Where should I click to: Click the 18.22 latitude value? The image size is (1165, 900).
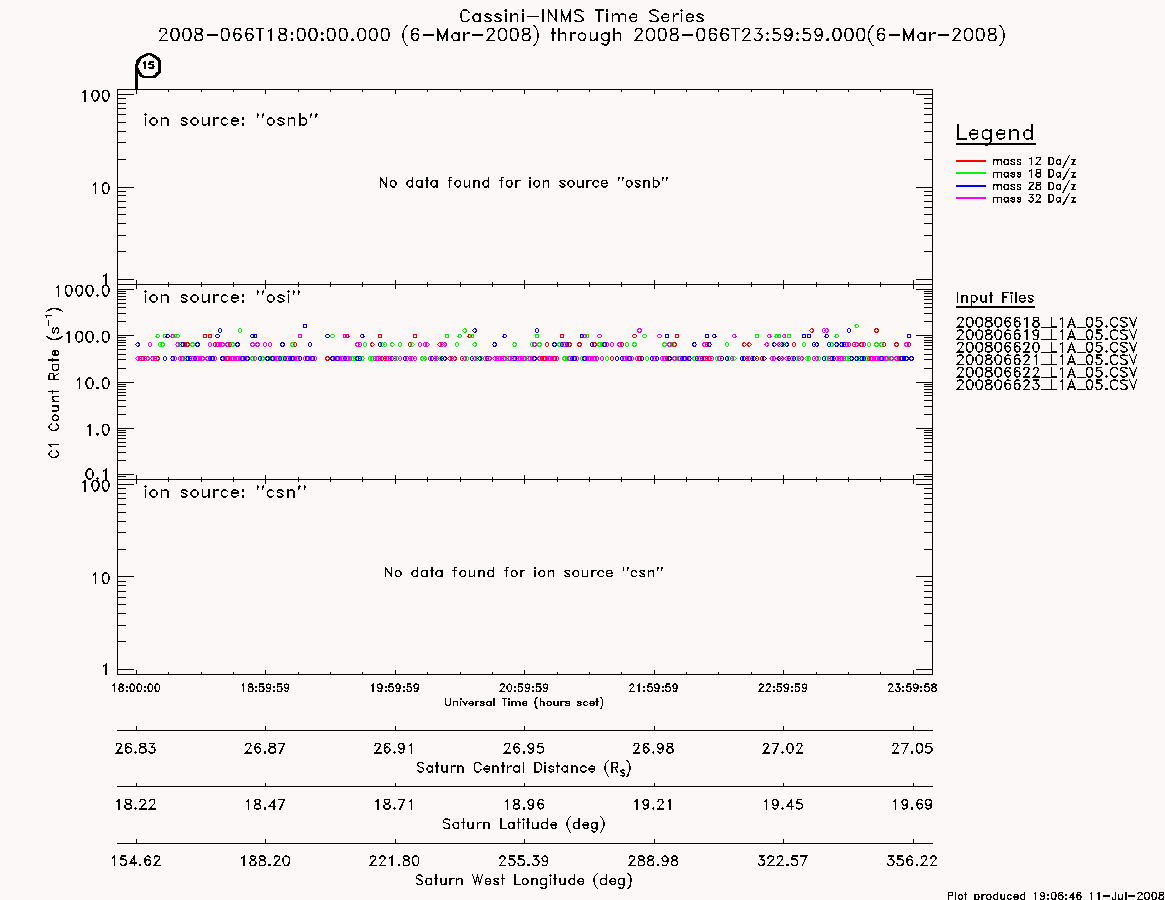136,805
